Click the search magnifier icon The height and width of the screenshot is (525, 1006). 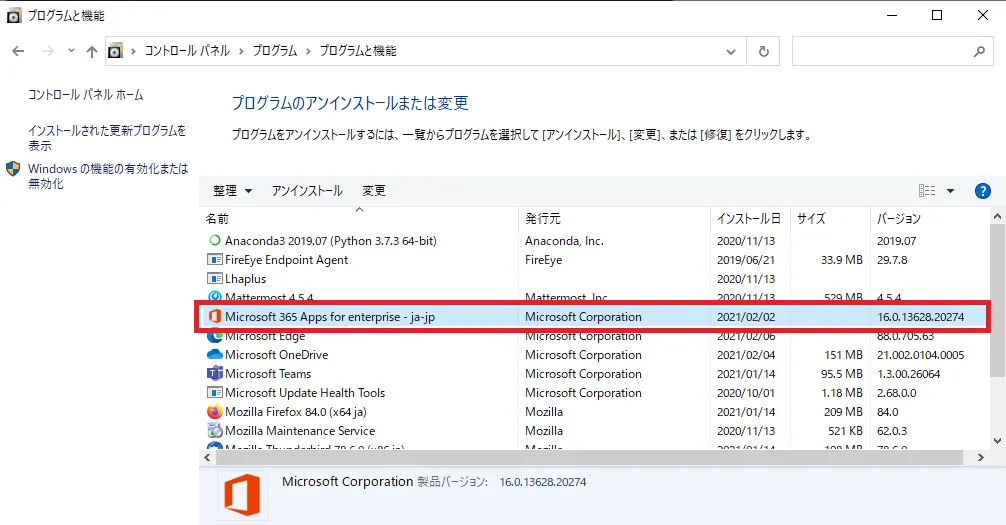(979, 51)
